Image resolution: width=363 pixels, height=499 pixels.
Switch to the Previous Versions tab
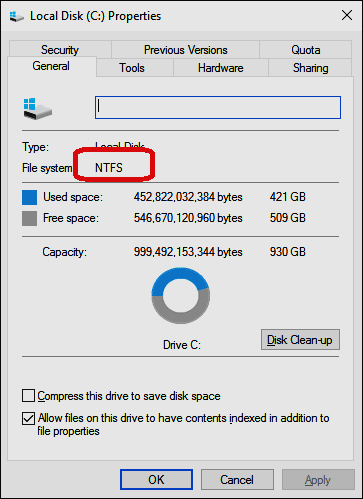[185, 50]
